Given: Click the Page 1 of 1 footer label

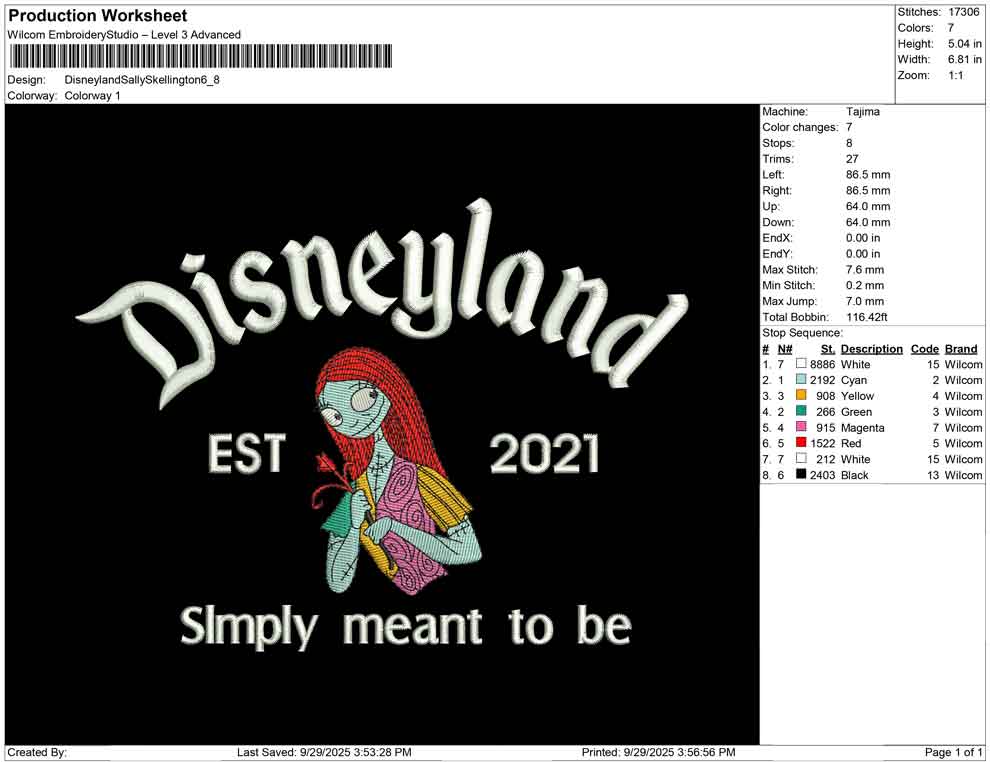Looking at the screenshot, I should [954, 752].
